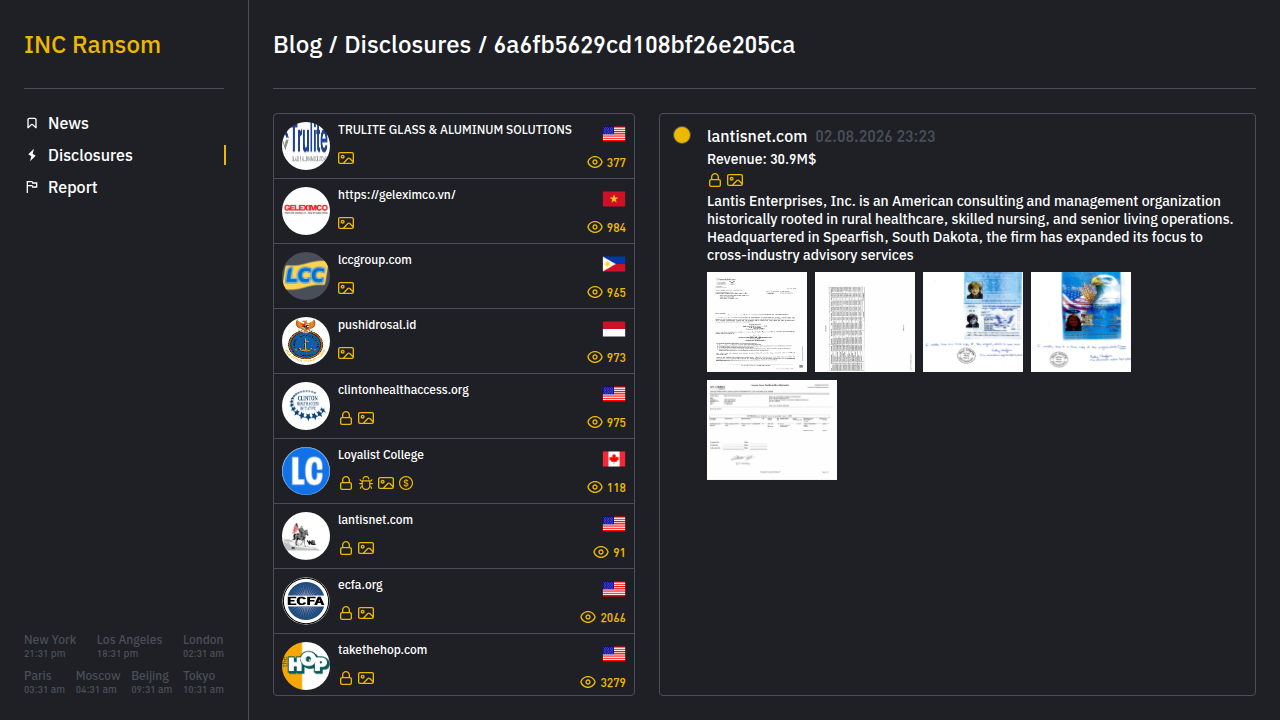Click the 975 view count

(x=616, y=423)
